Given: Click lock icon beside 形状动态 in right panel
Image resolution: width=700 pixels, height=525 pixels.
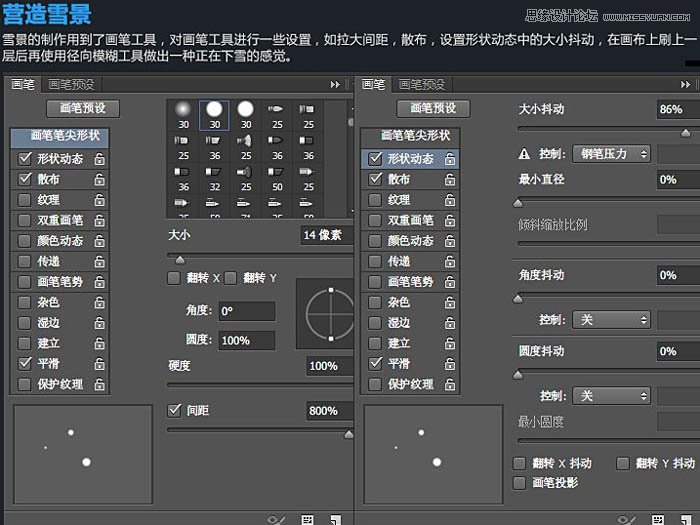Looking at the screenshot, I should (450, 159).
